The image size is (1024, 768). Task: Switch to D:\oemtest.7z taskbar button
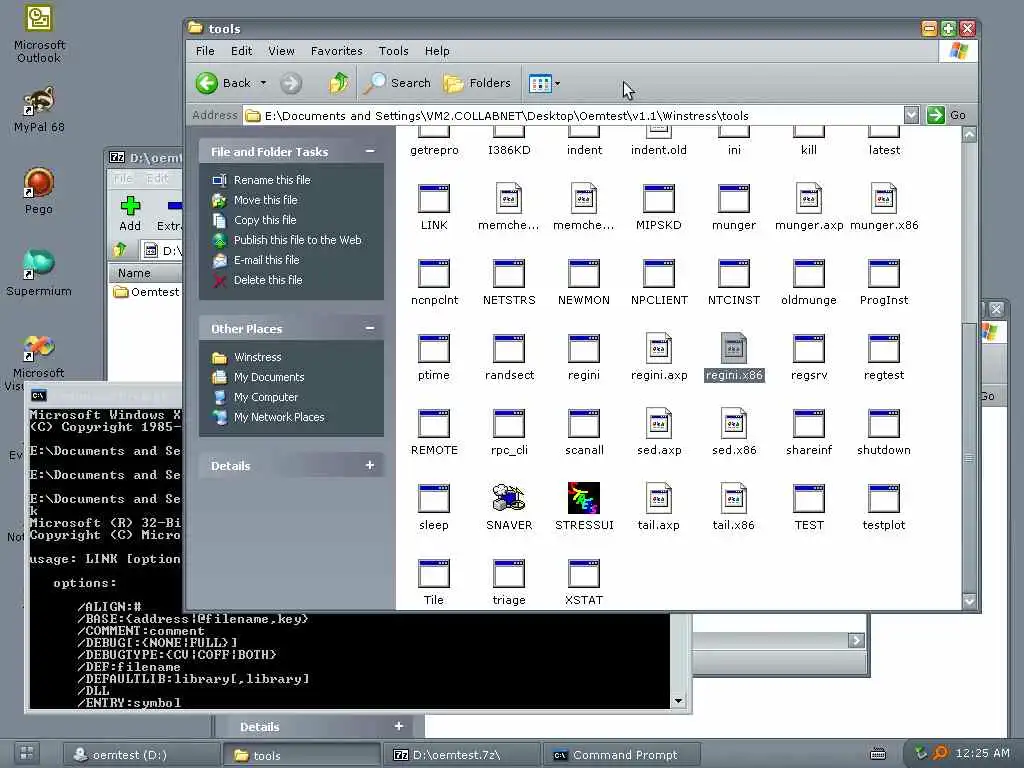pyautogui.click(x=461, y=755)
